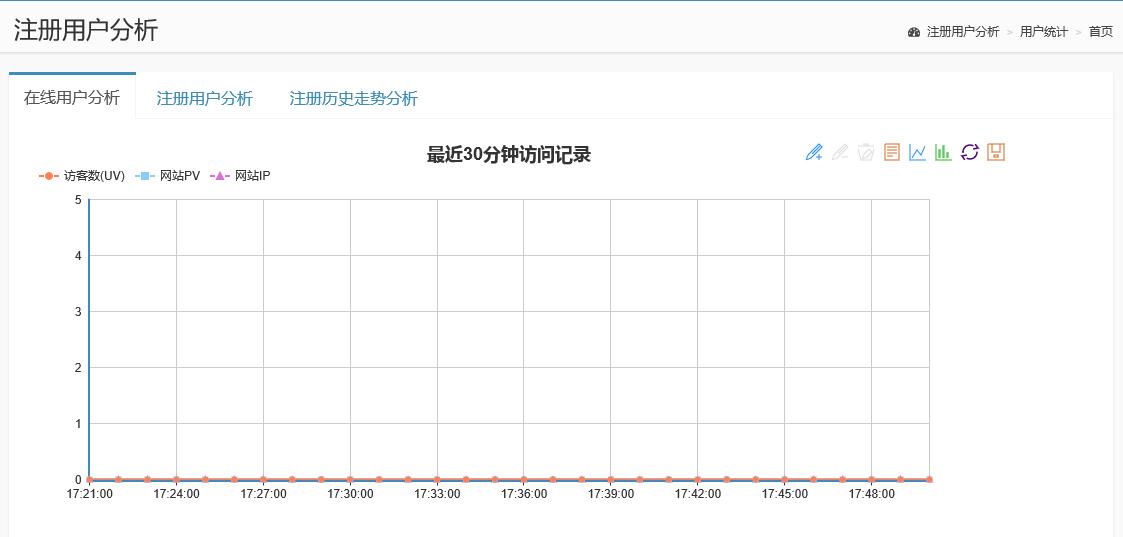
Task: Switch to 注册用户分析 tab
Action: (x=205, y=98)
